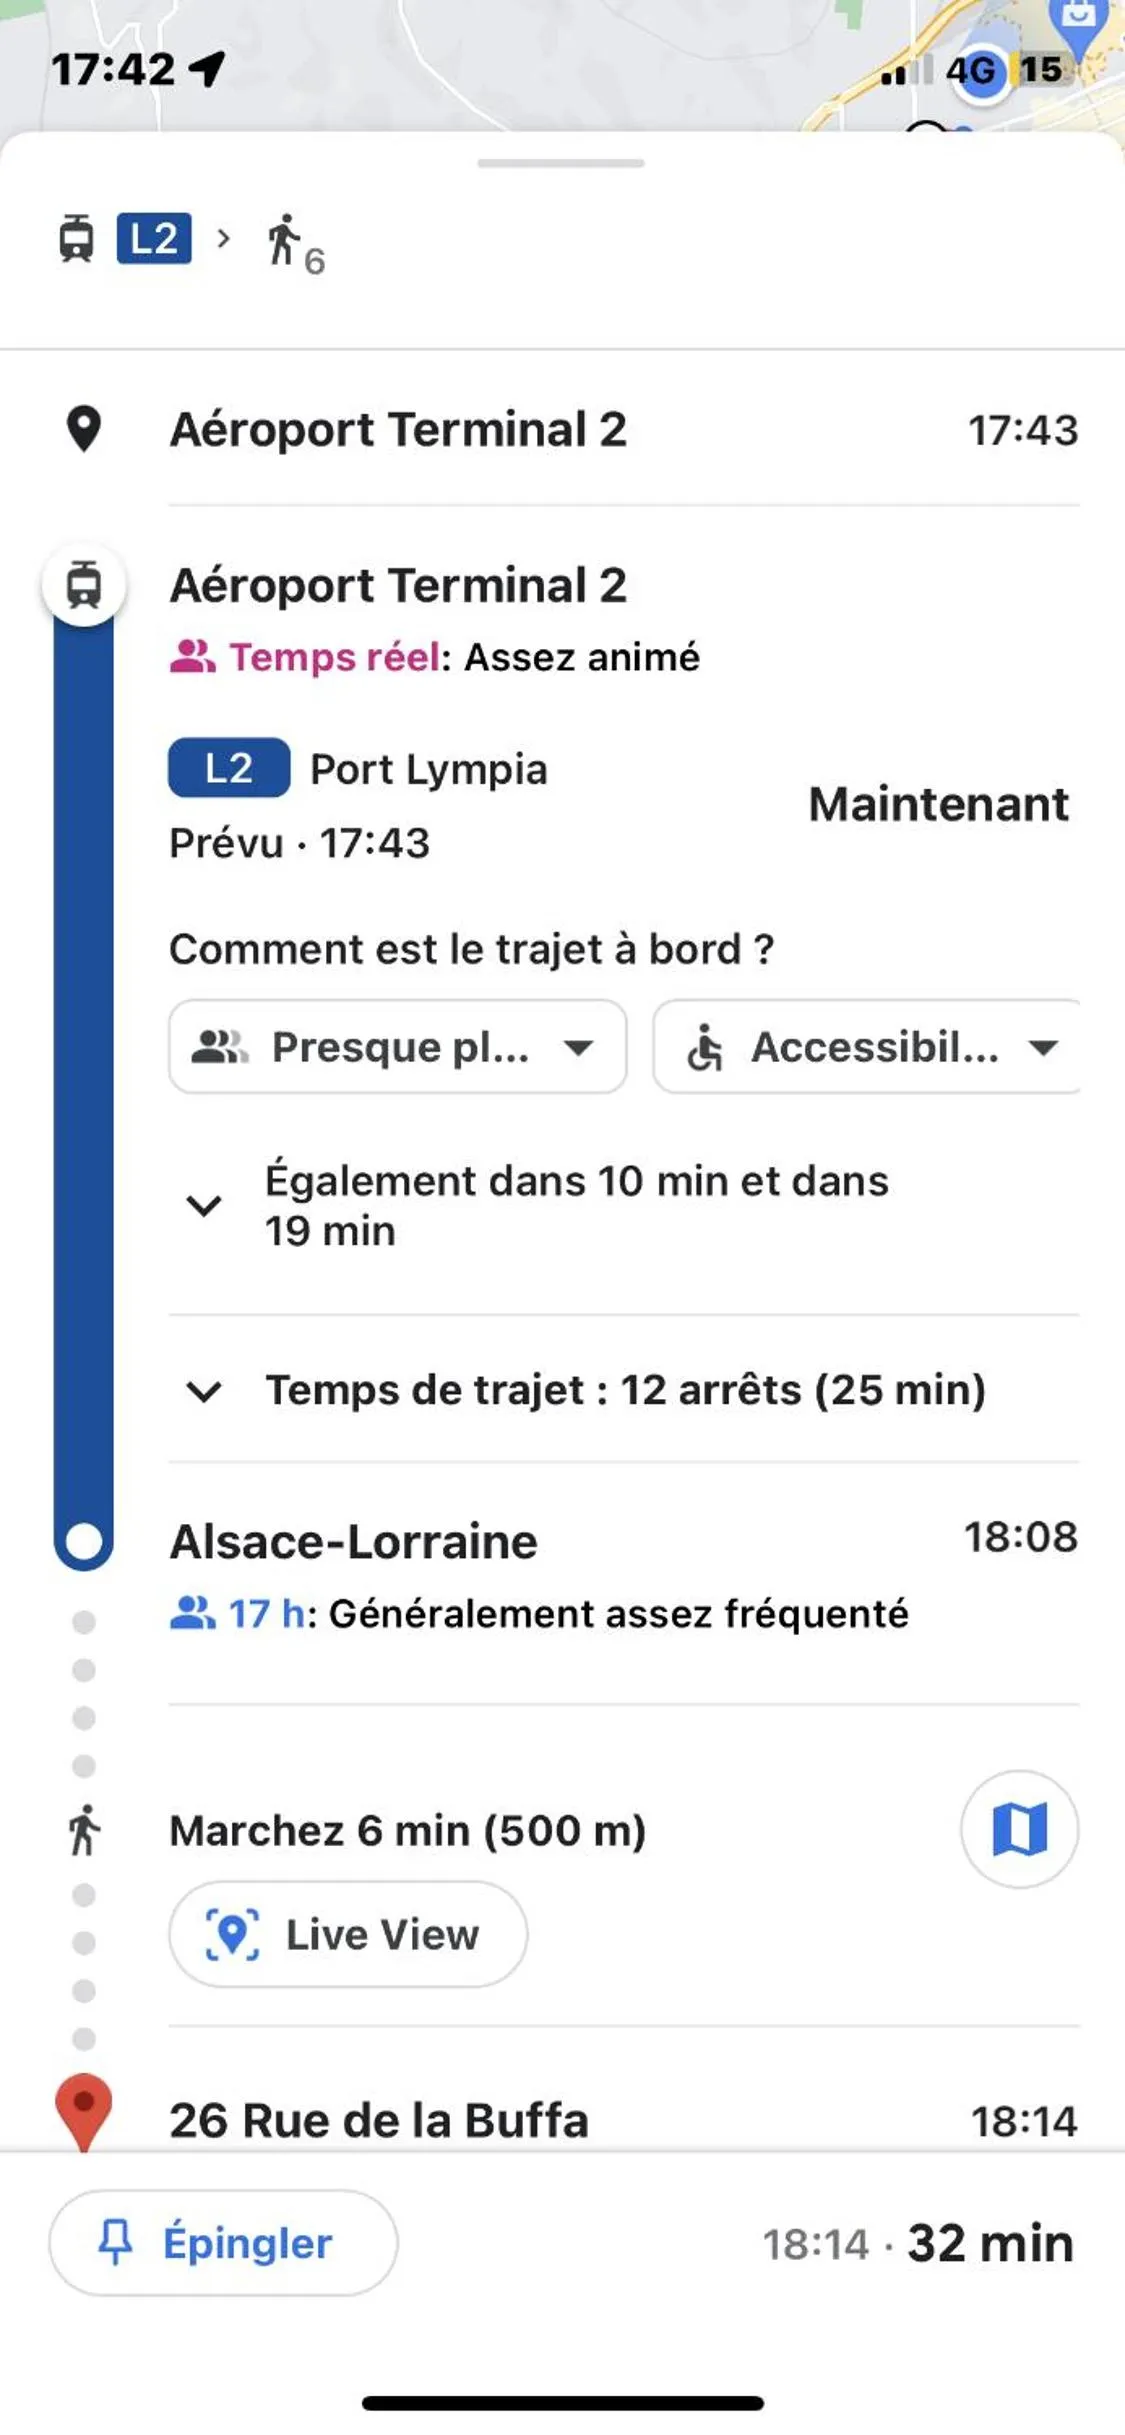Image resolution: width=1125 pixels, height=2435 pixels.
Task: Tap the tram icon in route summary
Action: [76, 239]
